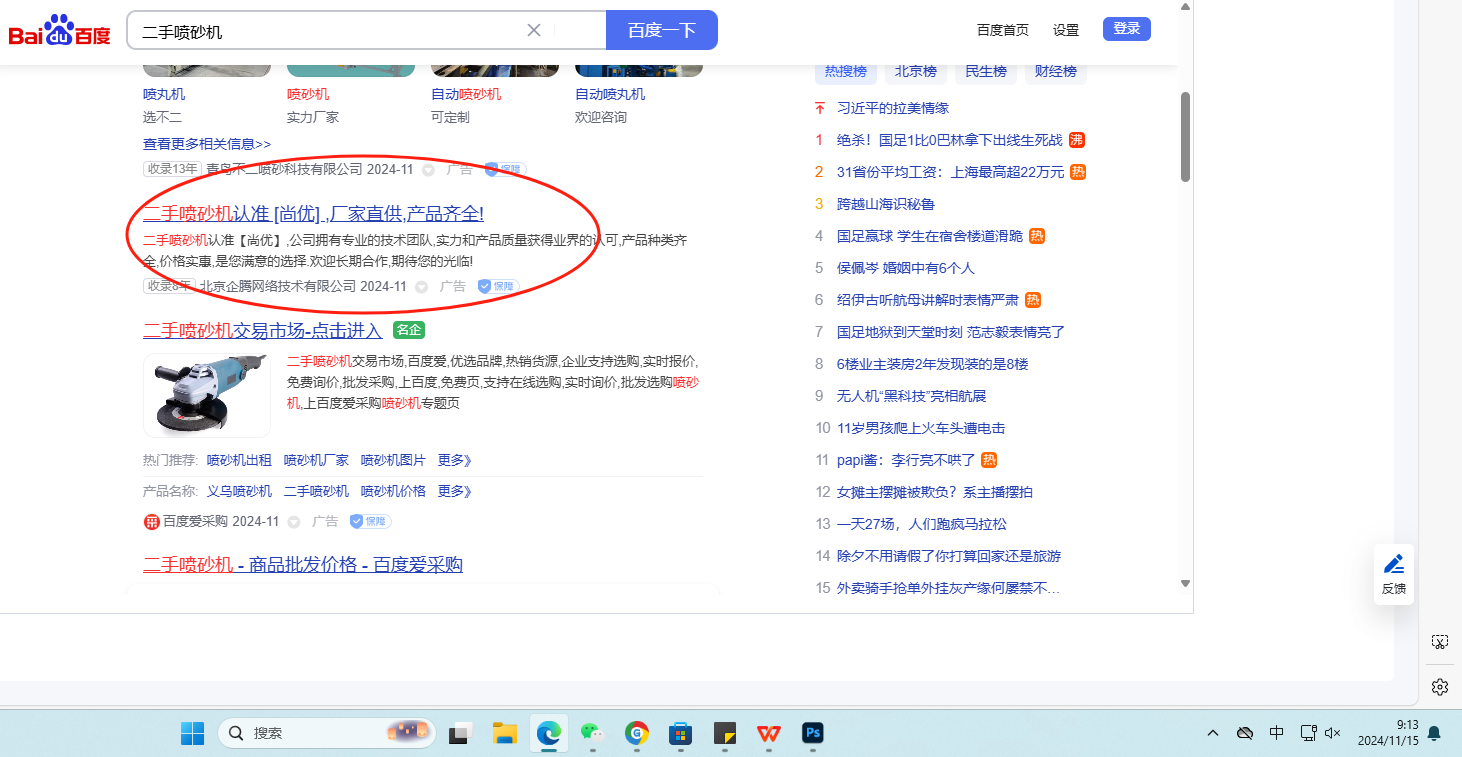Click the 热 tag on 31省份平均工资 item
Screen dimensions: 1462x757
coord(1078,172)
